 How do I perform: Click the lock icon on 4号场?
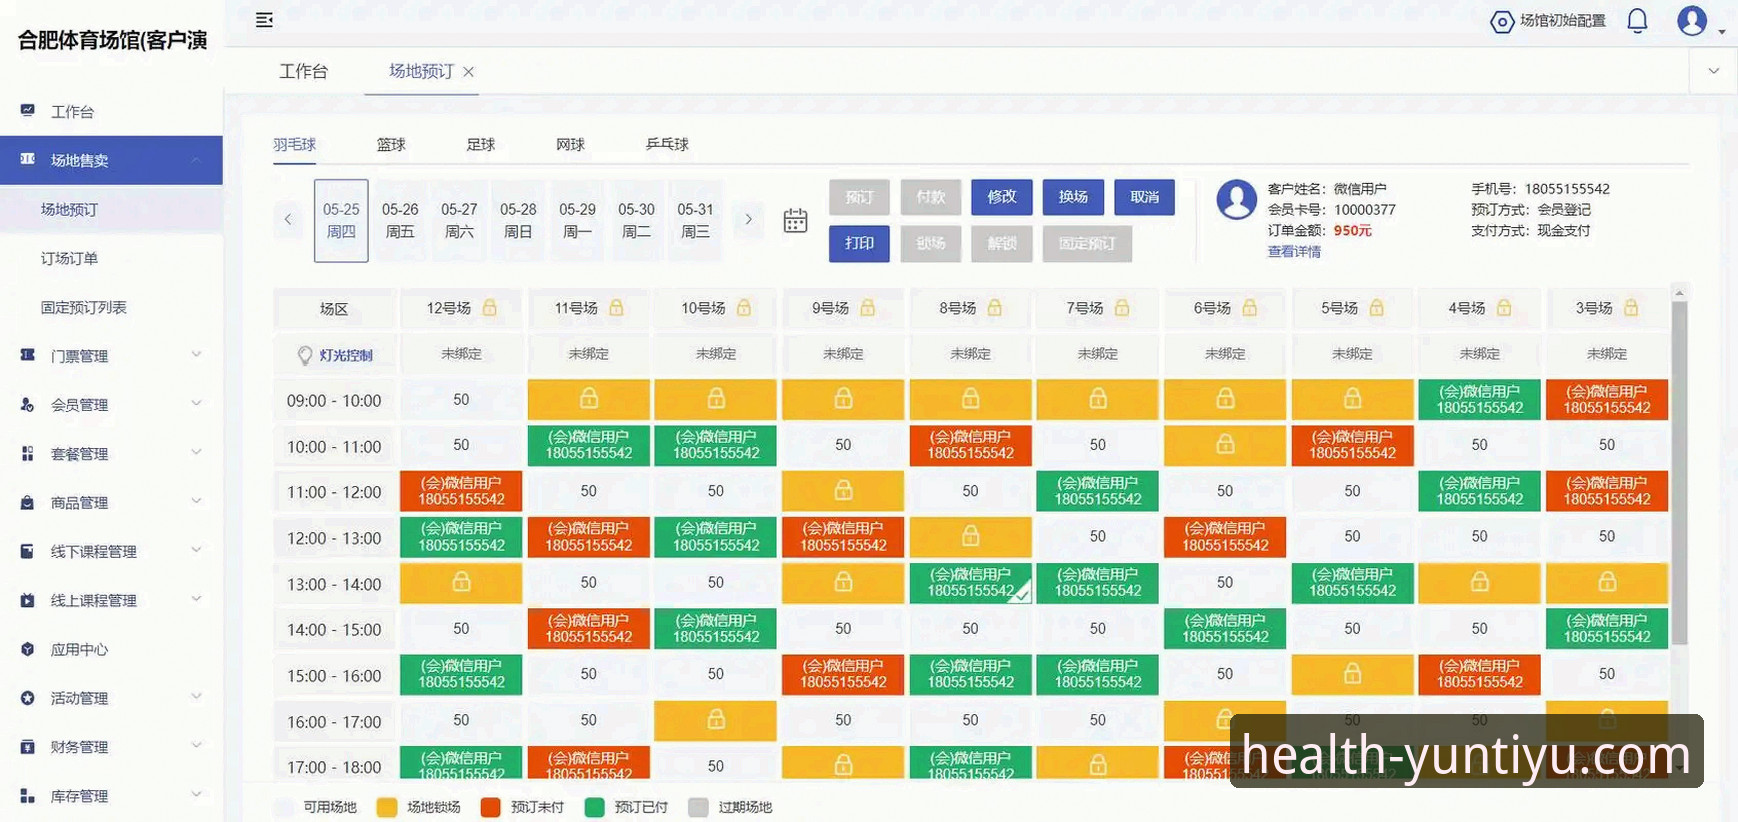[x=1504, y=308]
